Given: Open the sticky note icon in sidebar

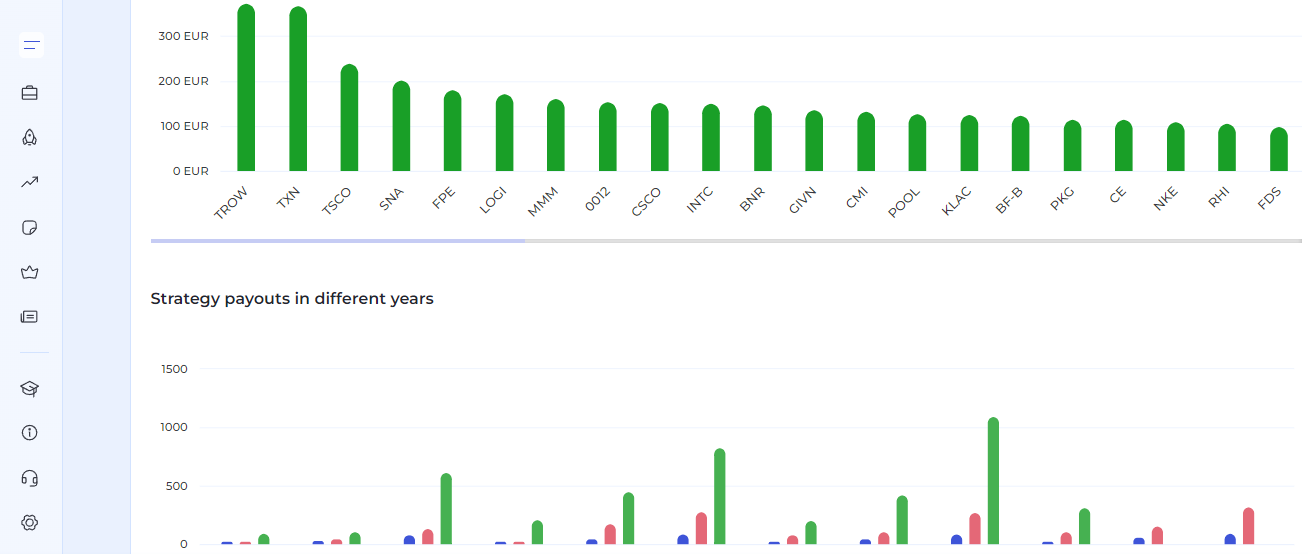Looking at the screenshot, I should [30, 228].
